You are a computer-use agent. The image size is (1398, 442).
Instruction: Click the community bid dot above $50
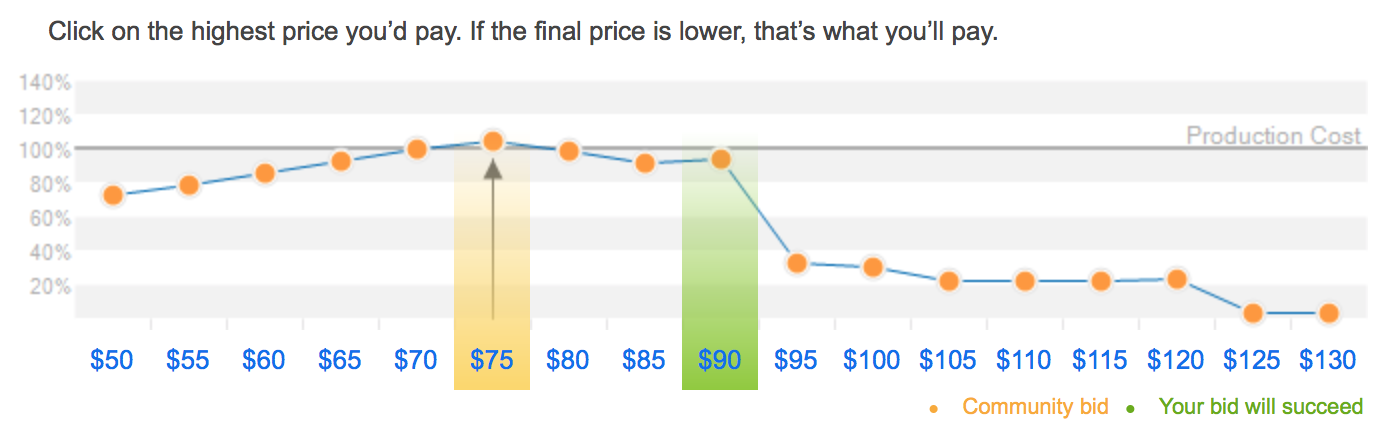pyautogui.click(x=113, y=195)
